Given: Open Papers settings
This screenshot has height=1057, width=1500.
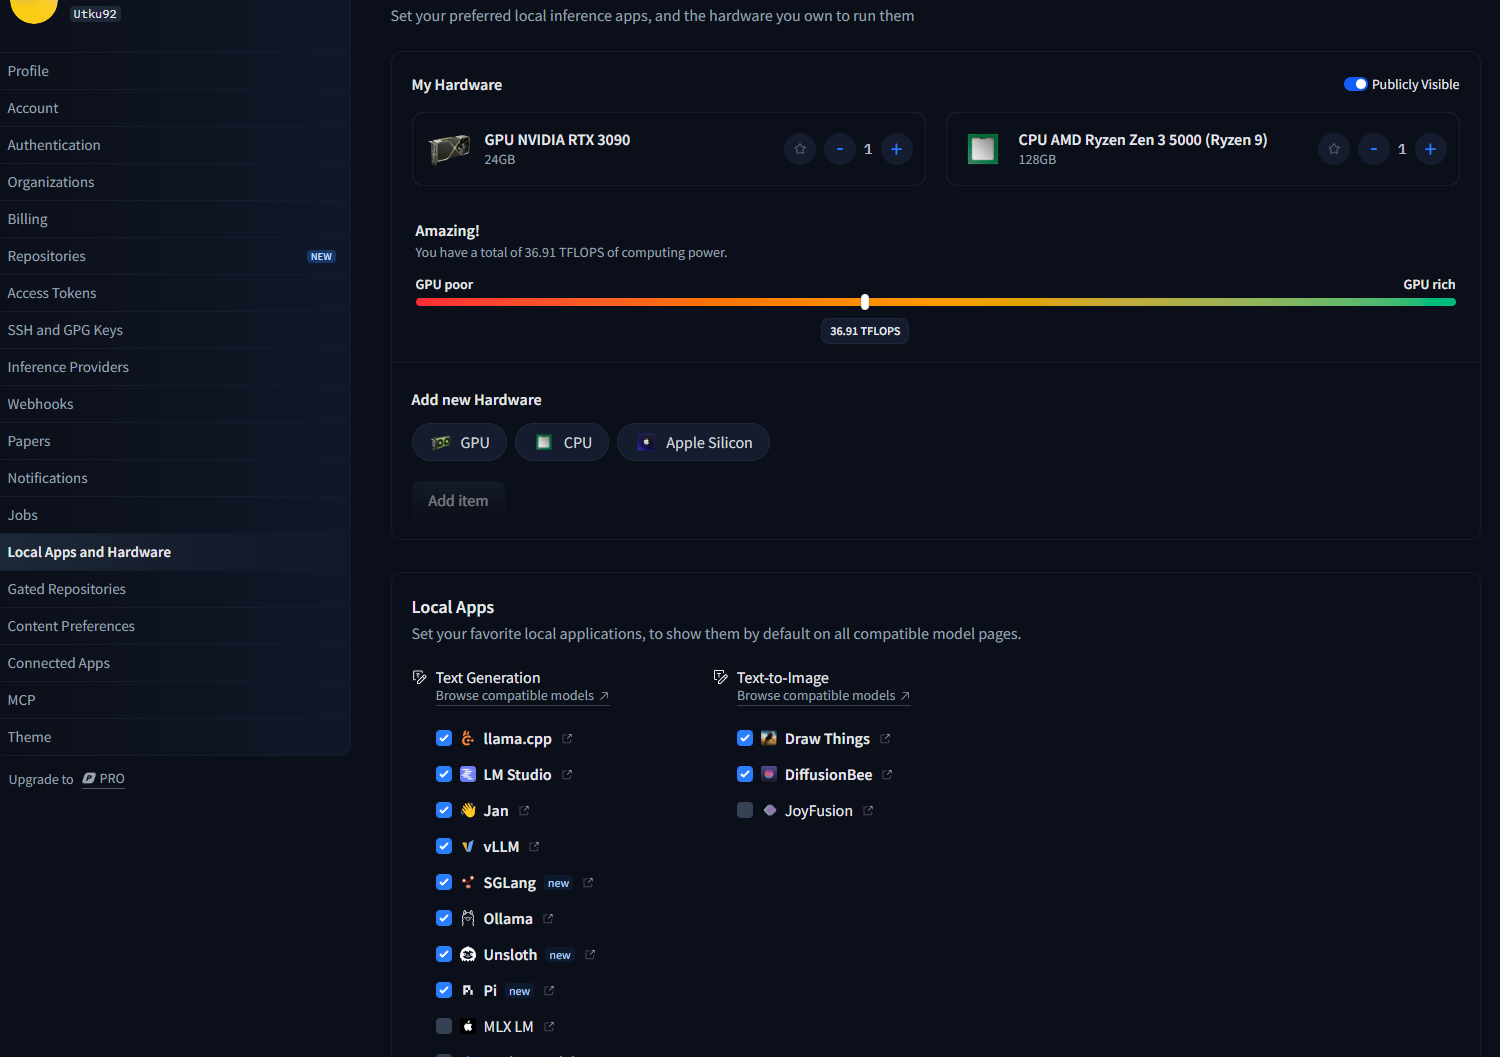Looking at the screenshot, I should [x=175, y=441].
